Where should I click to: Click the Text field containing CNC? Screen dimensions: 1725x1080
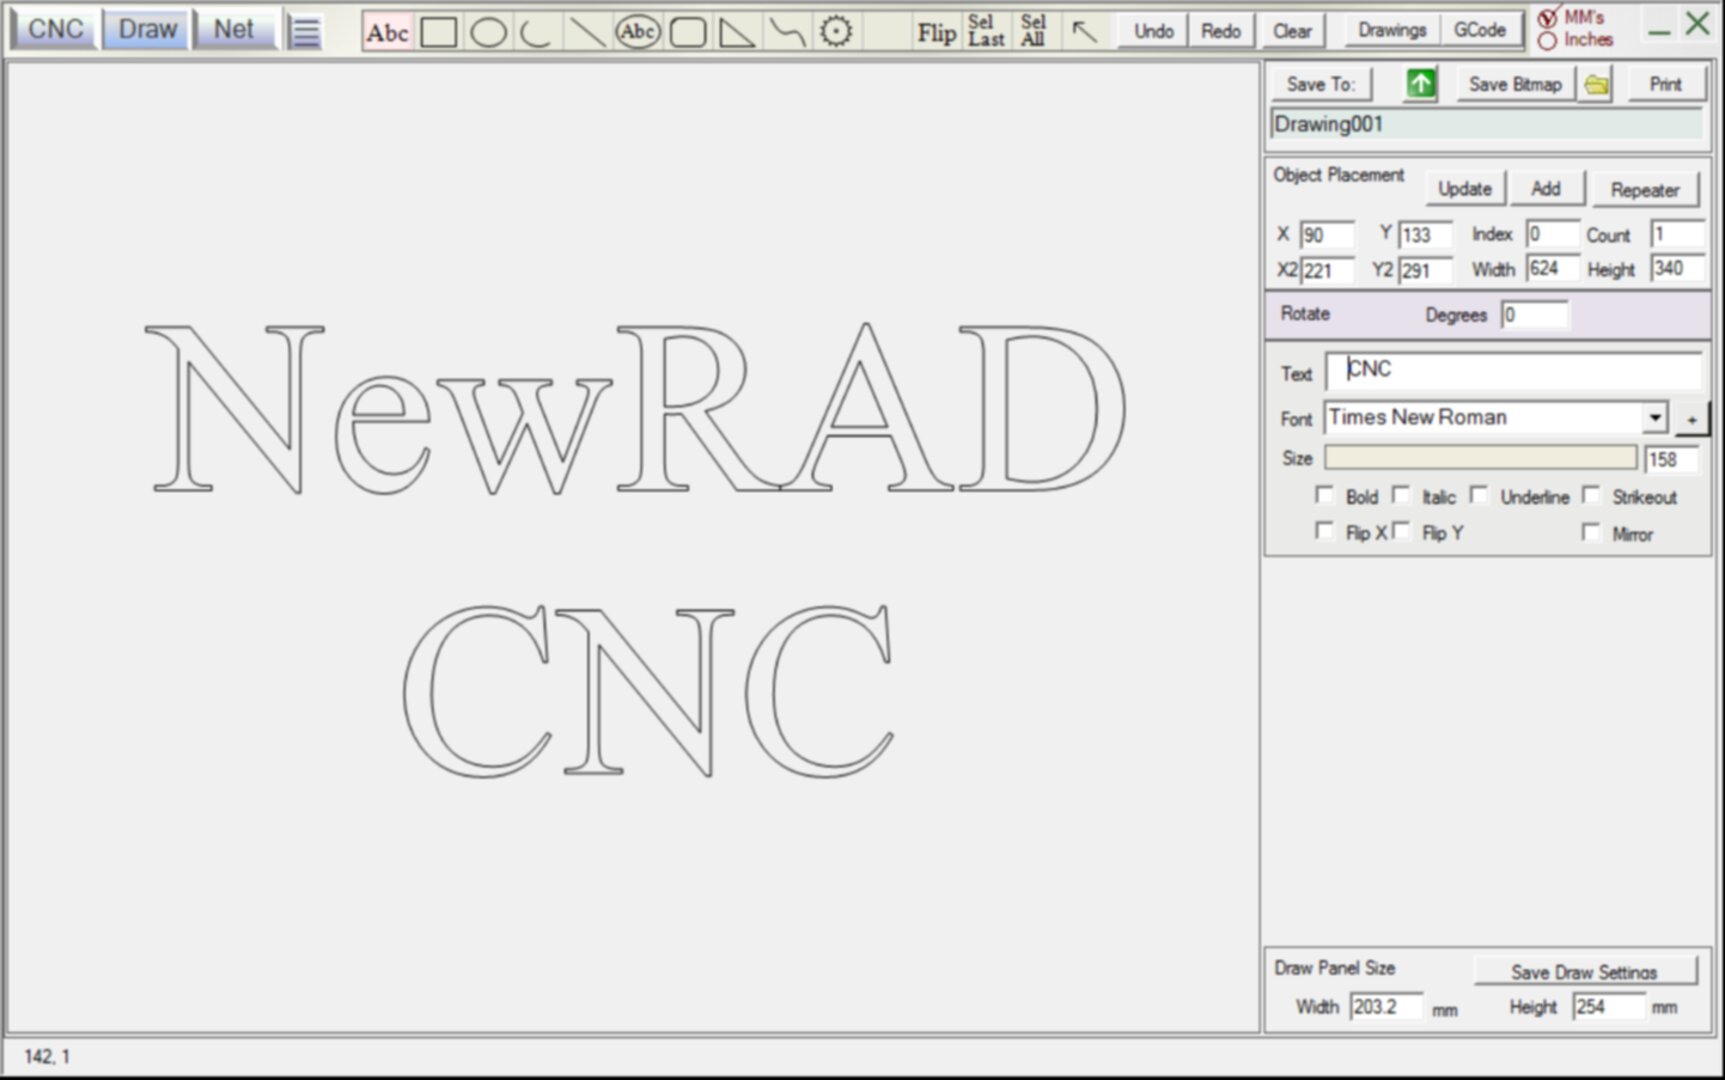pos(1514,370)
